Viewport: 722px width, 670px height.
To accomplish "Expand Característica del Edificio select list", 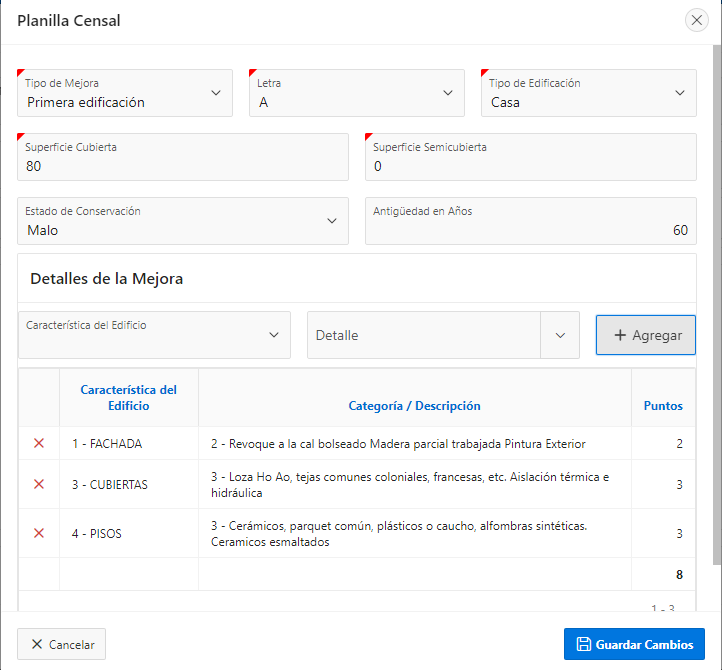I will 154,335.
